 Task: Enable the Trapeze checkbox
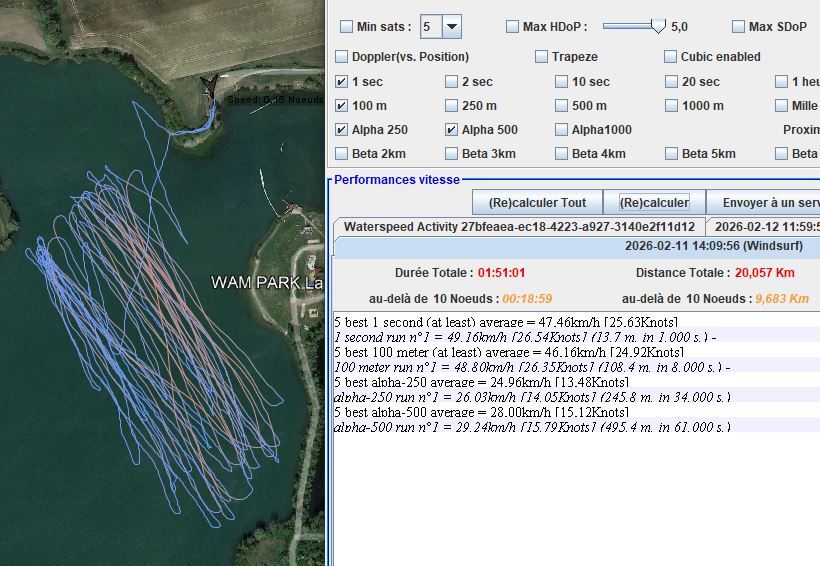point(541,57)
